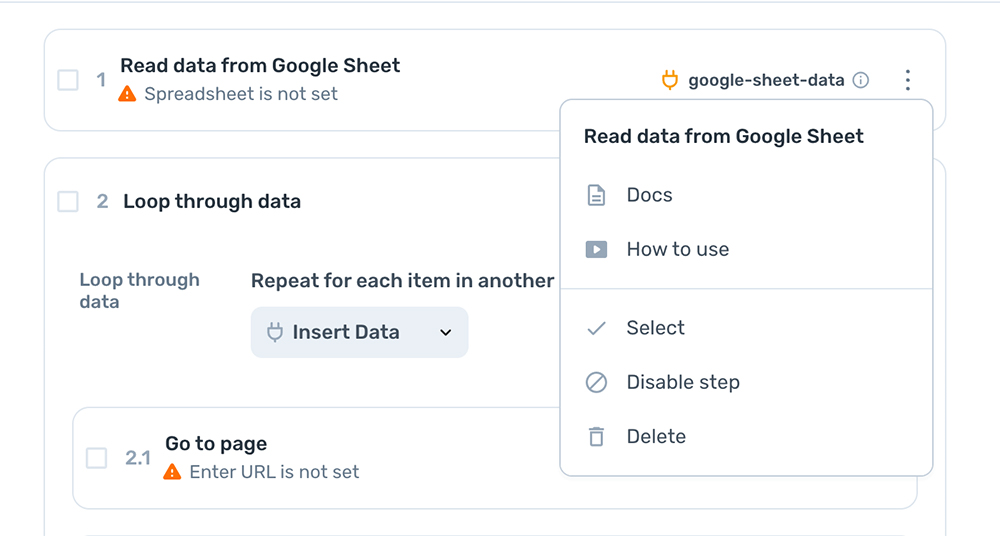Image resolution: width=1000 pixels, height=536 pixels.
Task: Click the Docs document icon in menu
Action: pos(596,195)
